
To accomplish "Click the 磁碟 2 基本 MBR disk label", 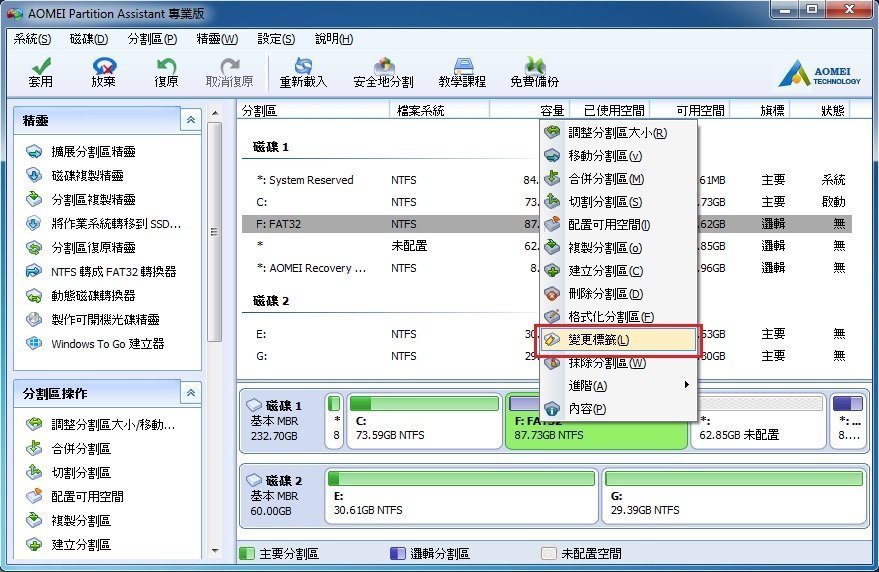I will tap(280, 496).
